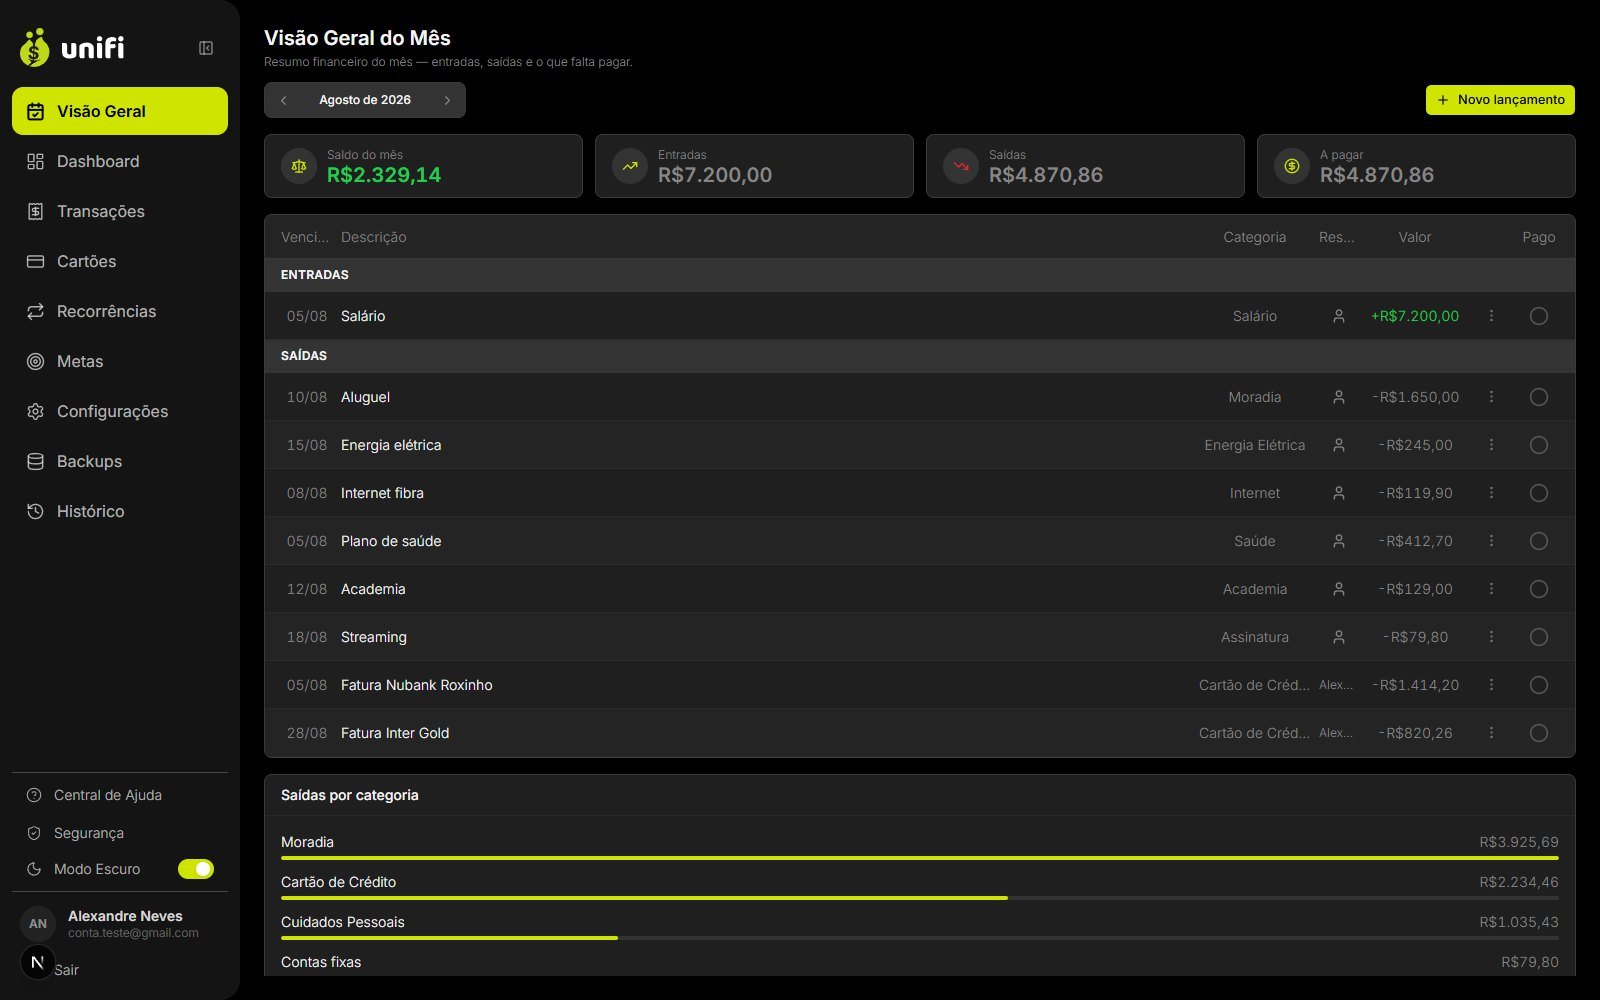This screenshot has height=1000, width=1600.
Task: Create a Novo lançamento
Action: 1500,100
